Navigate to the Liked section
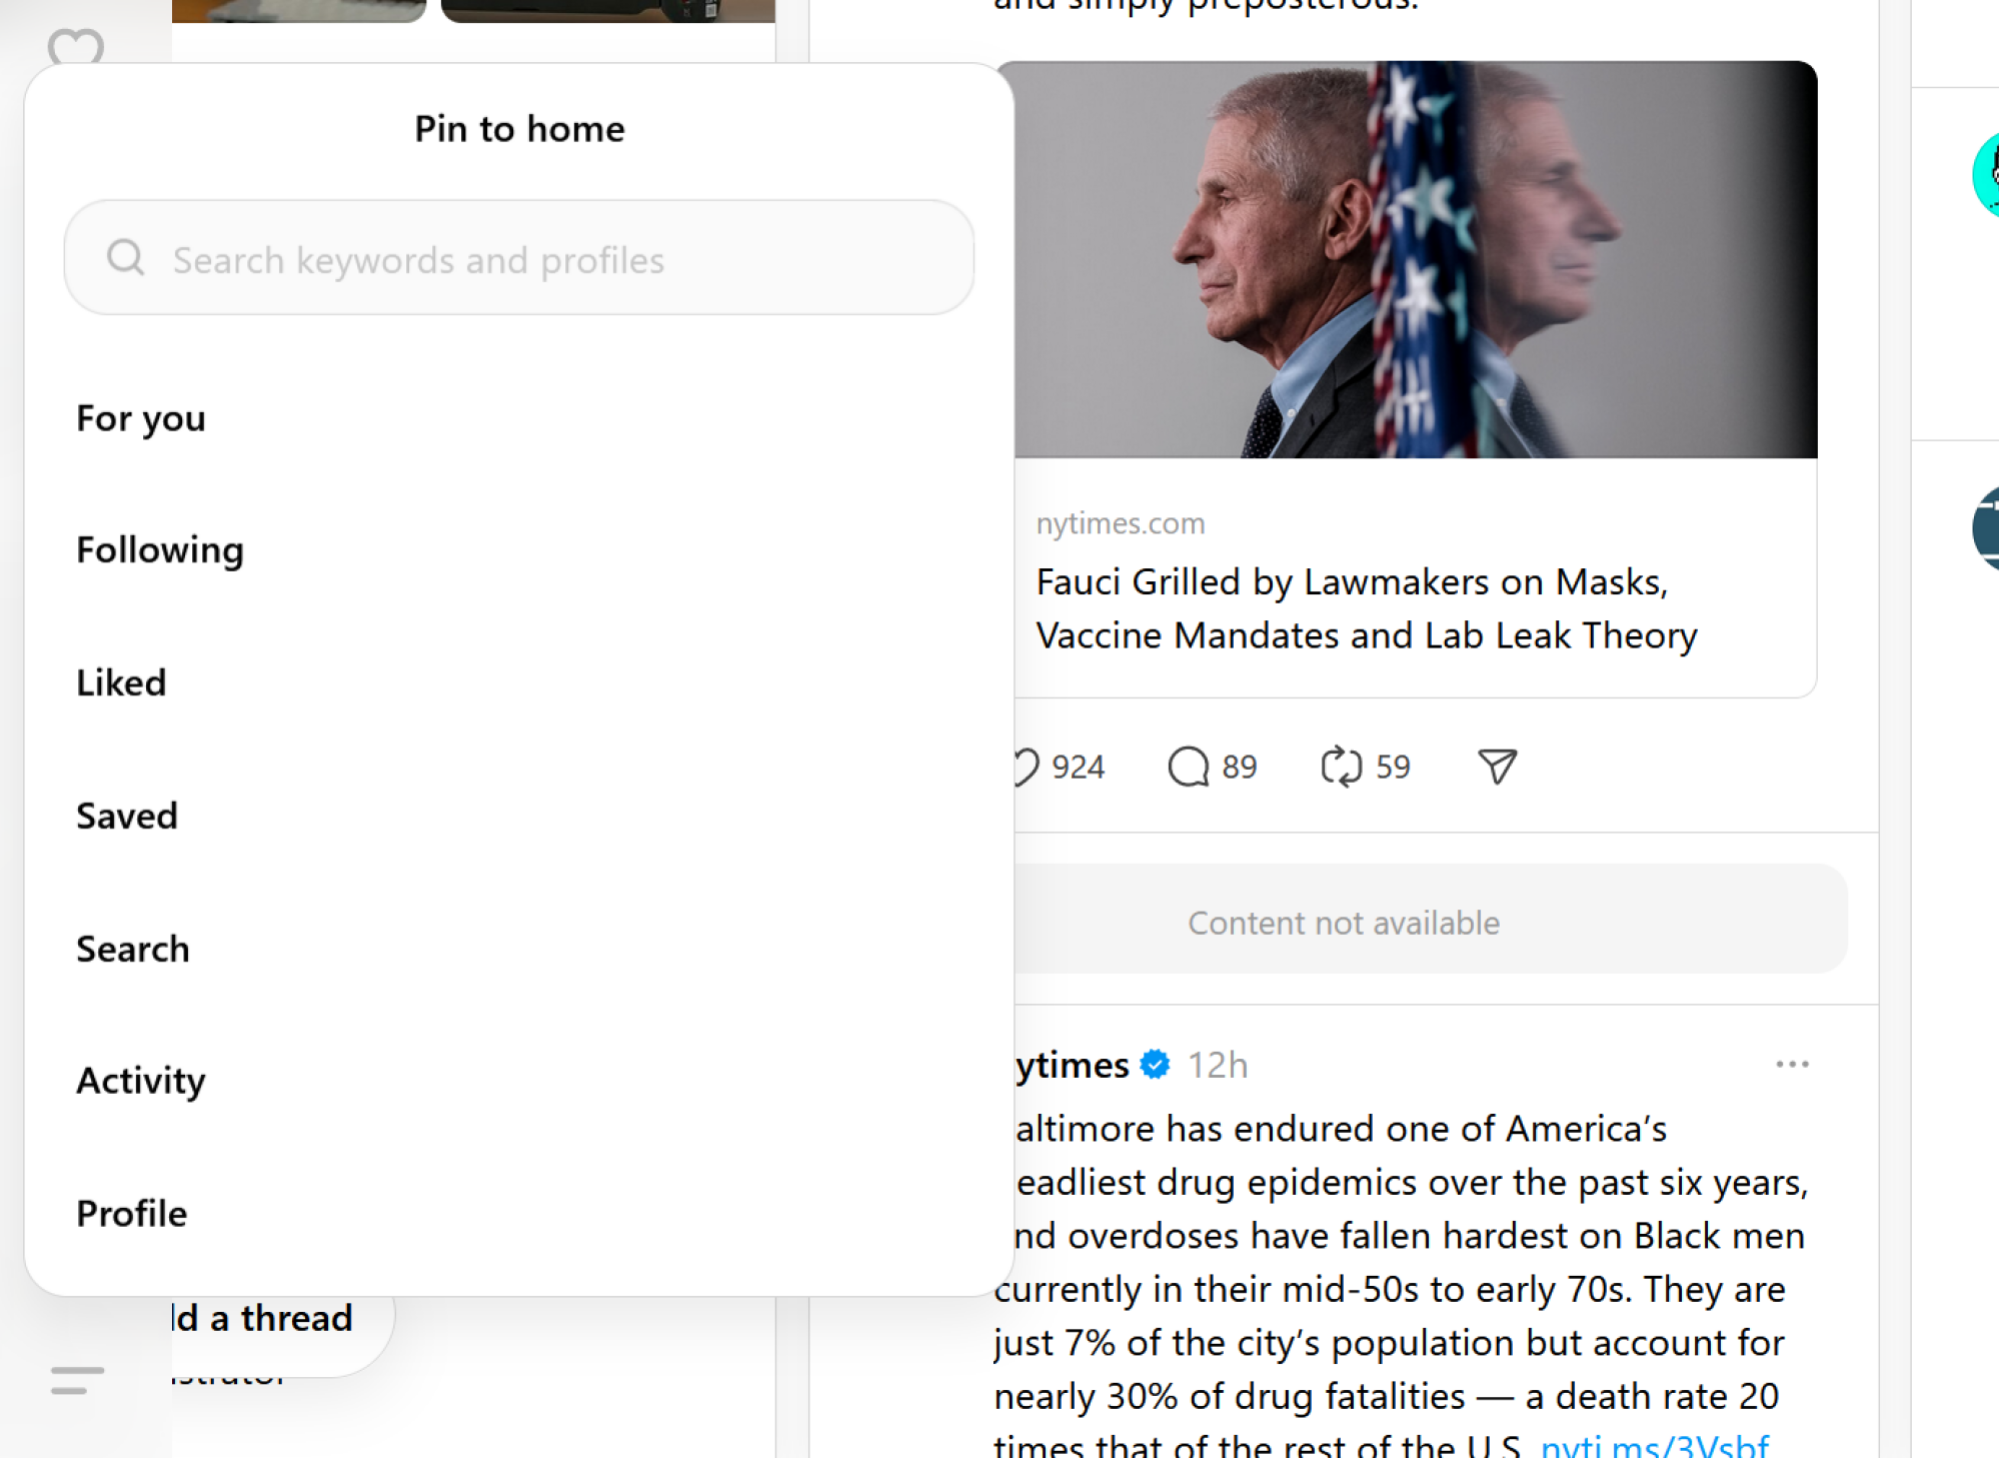The image size is (1999, 1458). 120,682
